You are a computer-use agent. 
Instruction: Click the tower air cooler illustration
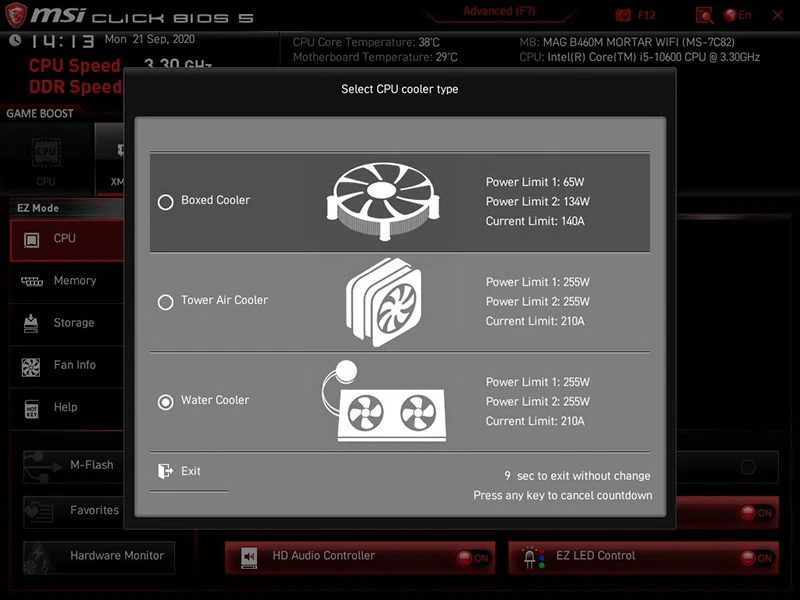[384, 302]
